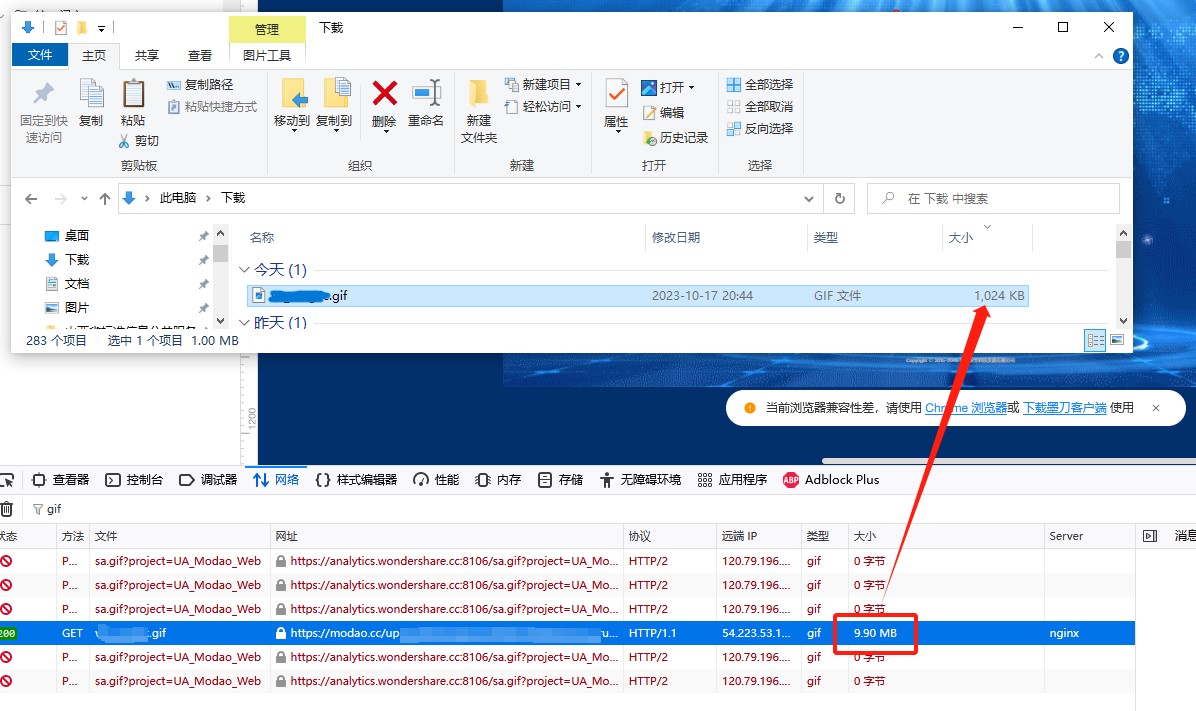
Task: Click the Rename (重命名) icon
Action: click(x=426, y=93)
